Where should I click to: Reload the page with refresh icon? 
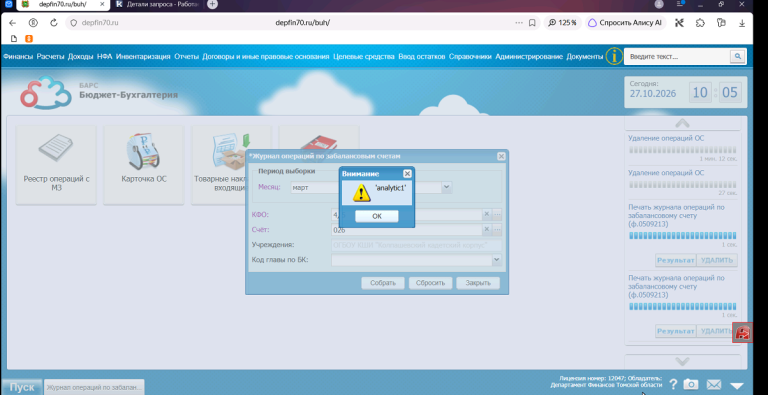tap(54, 23)
